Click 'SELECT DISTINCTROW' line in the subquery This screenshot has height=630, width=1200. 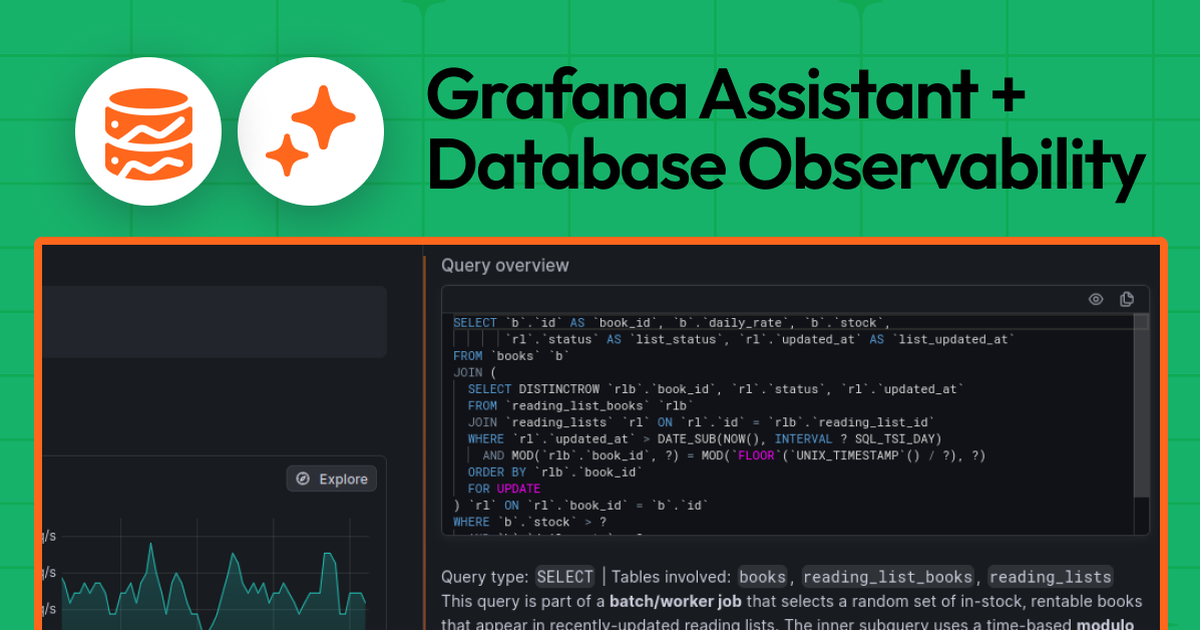716,389
